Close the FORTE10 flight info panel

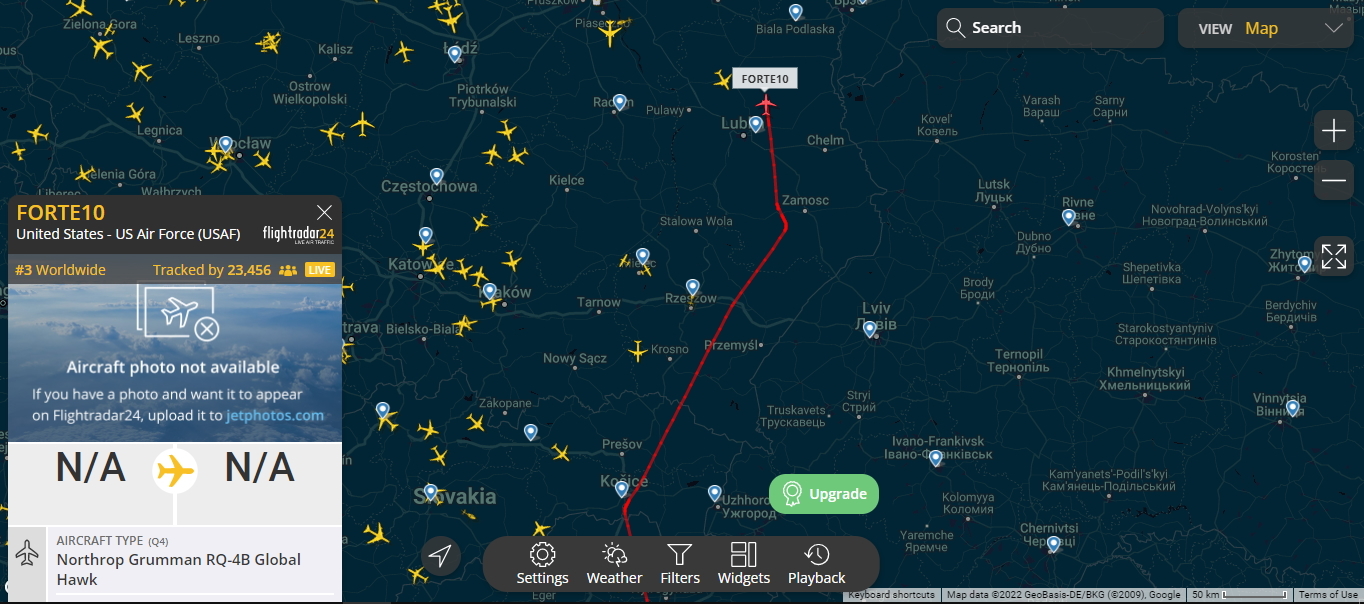[x=324, y=212]
